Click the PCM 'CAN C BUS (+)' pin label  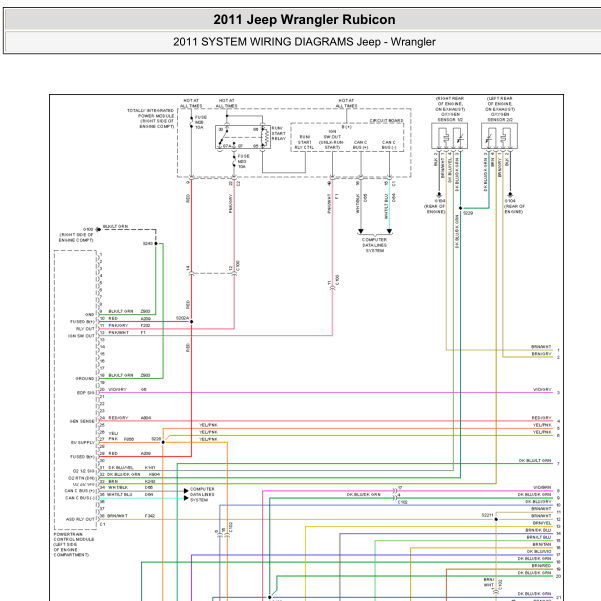[x=80, y=491]
